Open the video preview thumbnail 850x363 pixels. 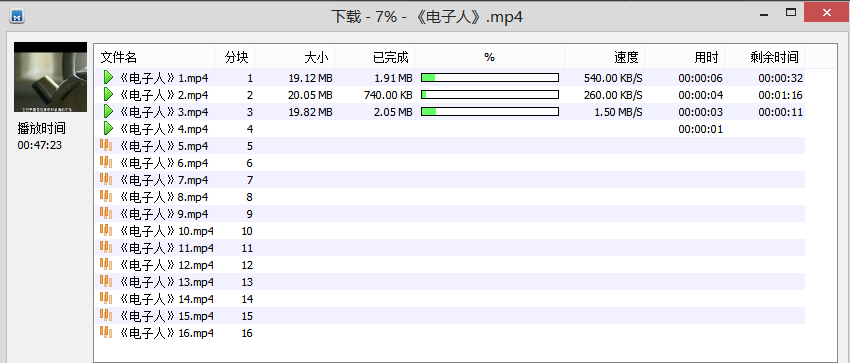pyautogui.click(x=50, y=77)
